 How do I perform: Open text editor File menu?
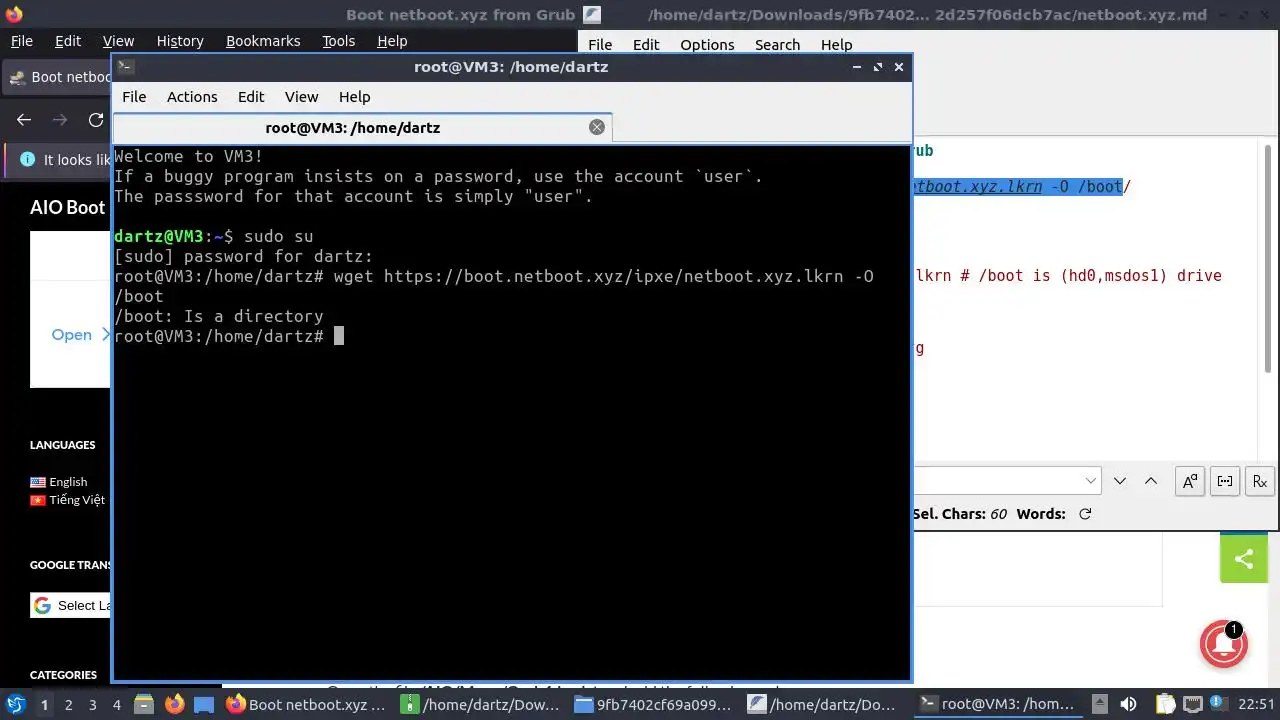(600, 45)
